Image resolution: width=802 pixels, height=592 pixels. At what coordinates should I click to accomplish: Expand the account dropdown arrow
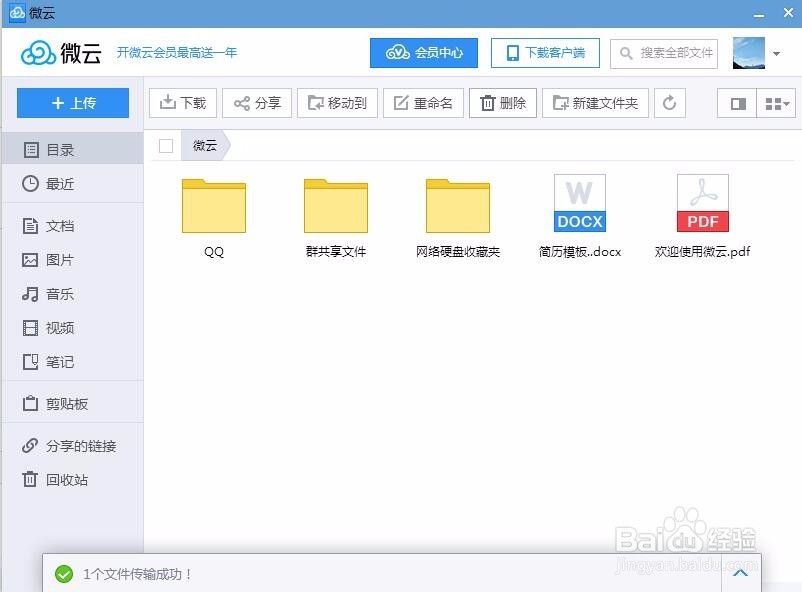[776, 53]
